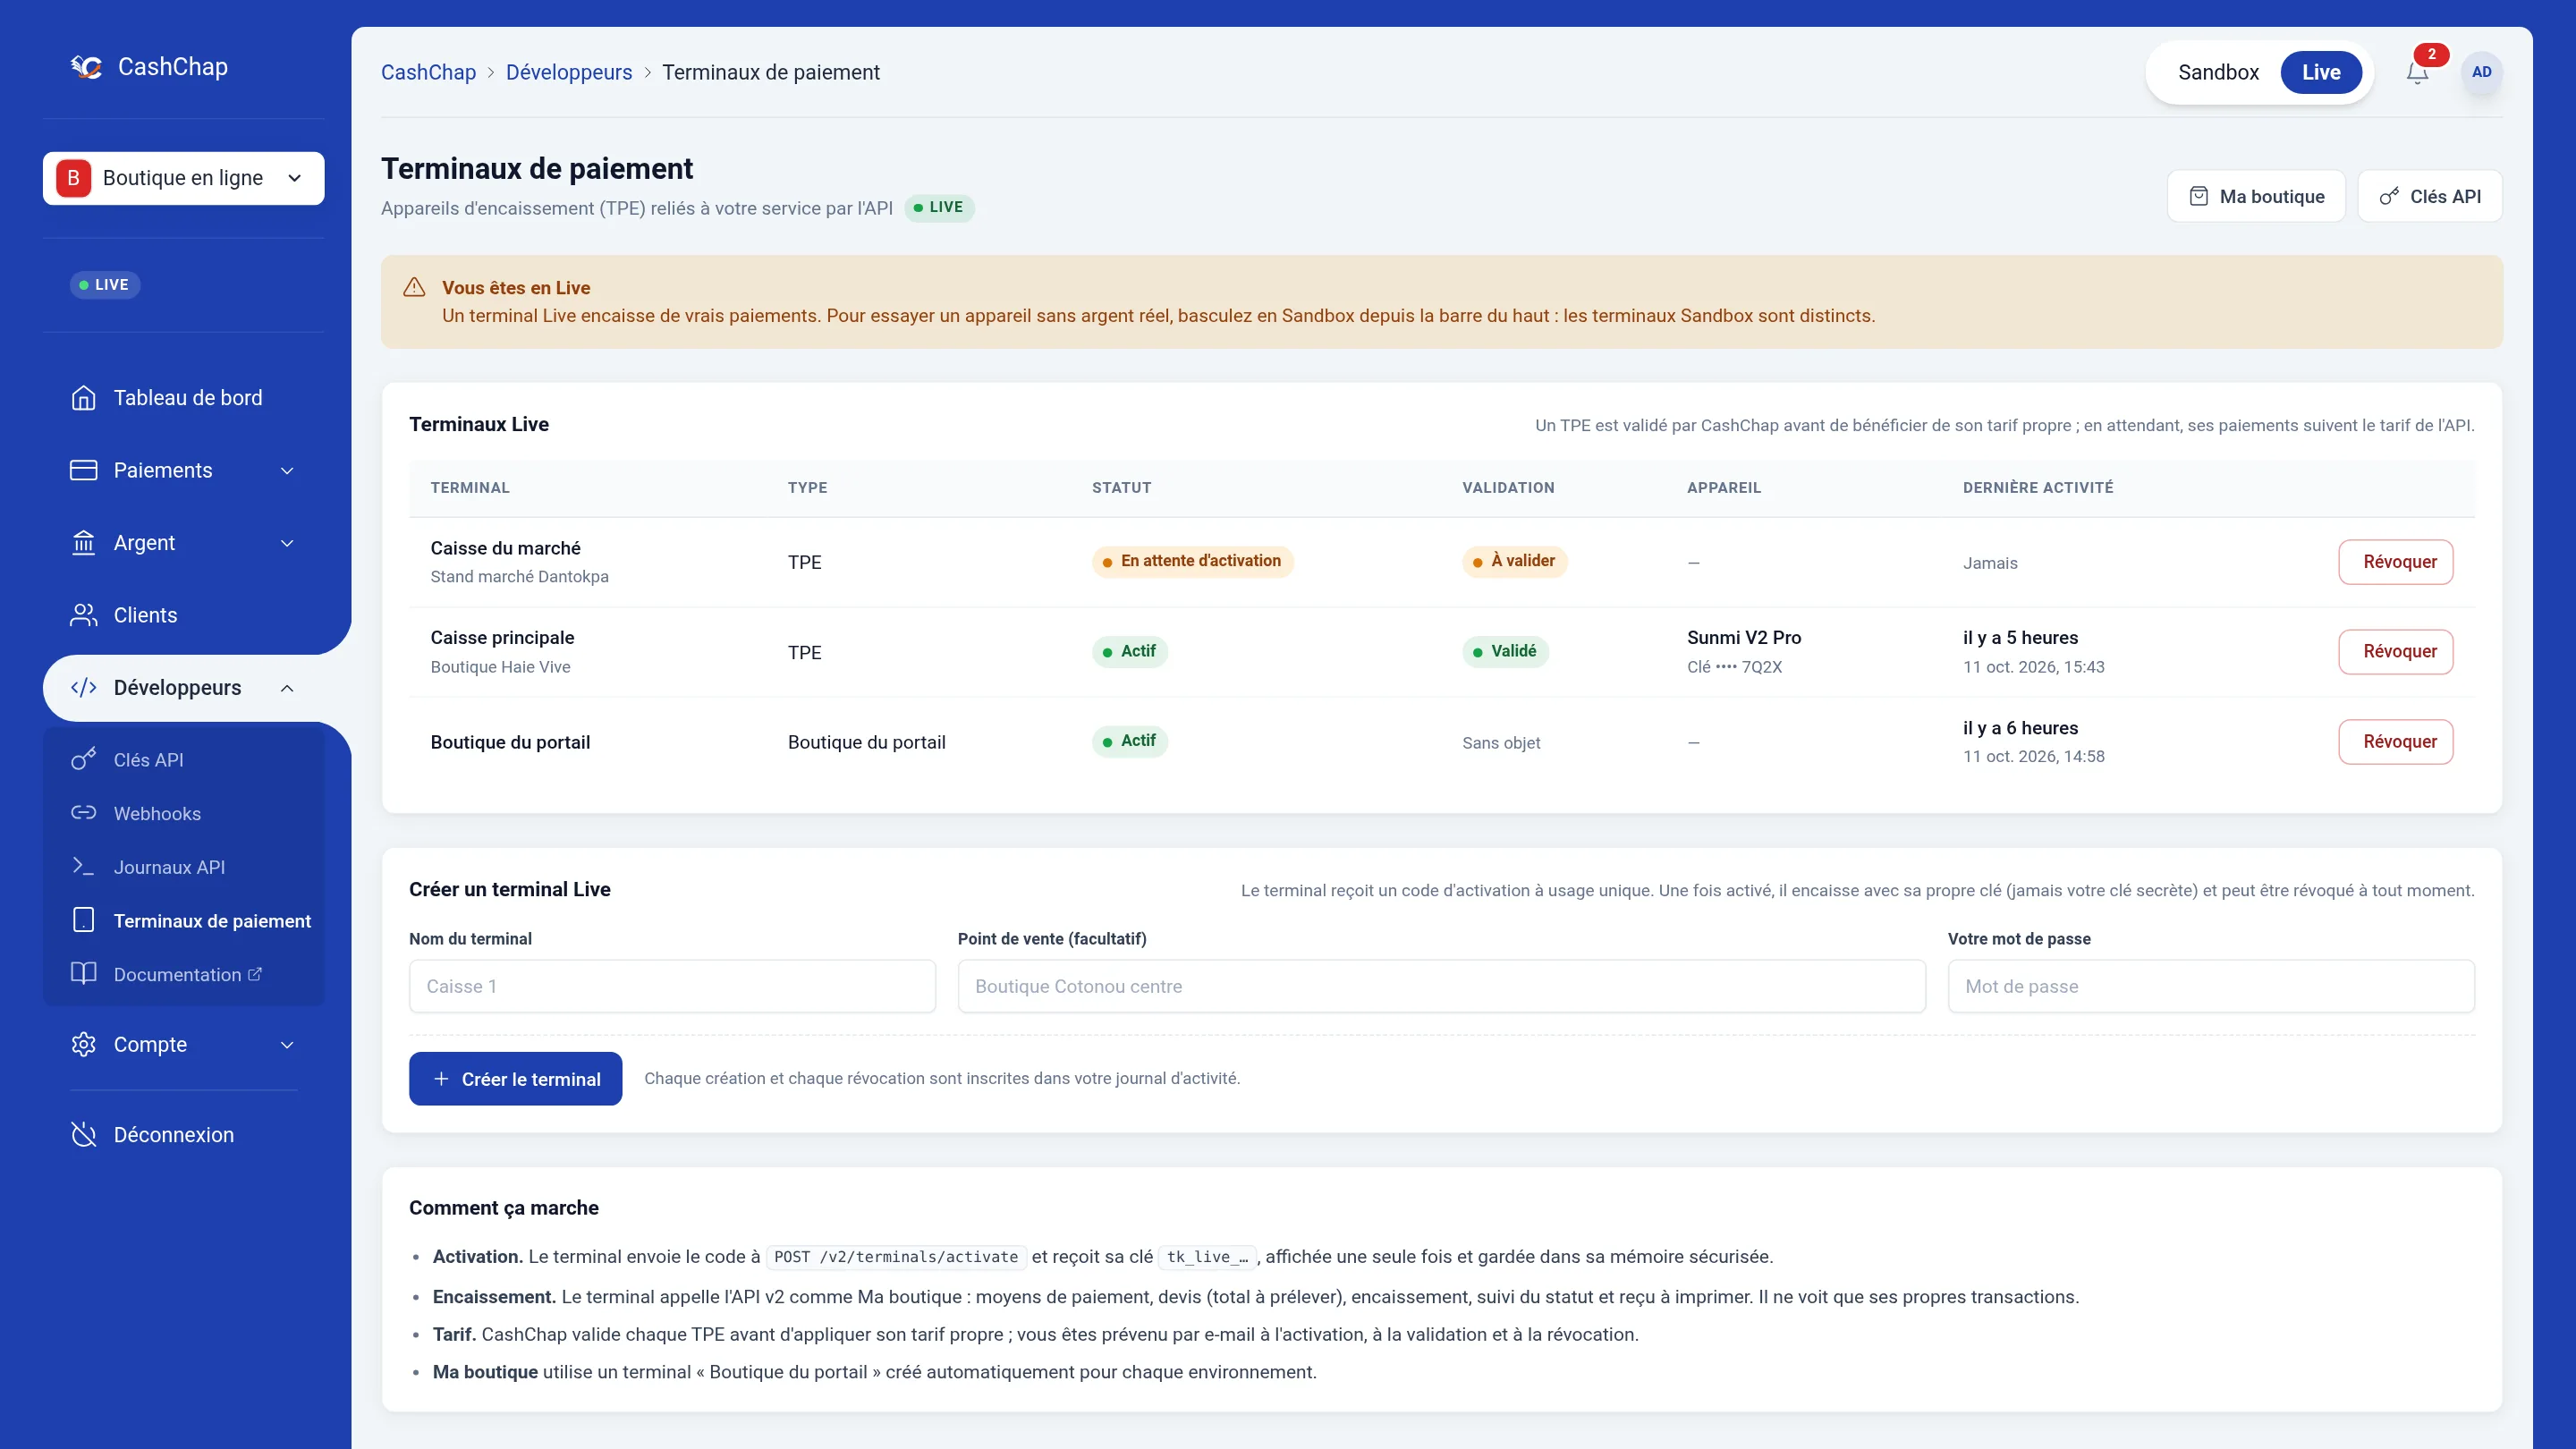Viewport: 2576px width, 1449px height.
Task: Click the Créer le terminal button
Action: tap(515, 1079)
